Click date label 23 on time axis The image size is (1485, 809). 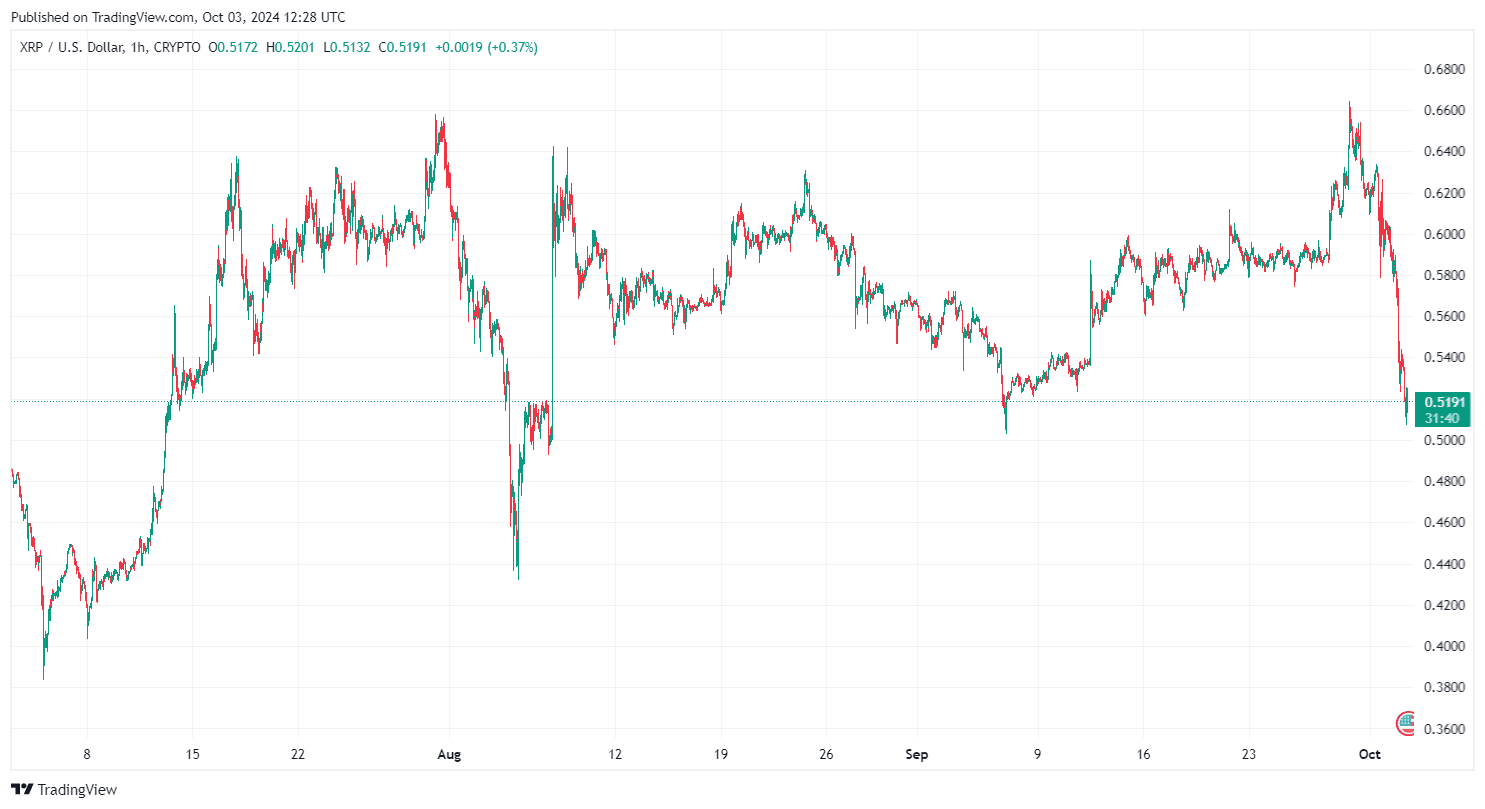[x=1249, y=755]
